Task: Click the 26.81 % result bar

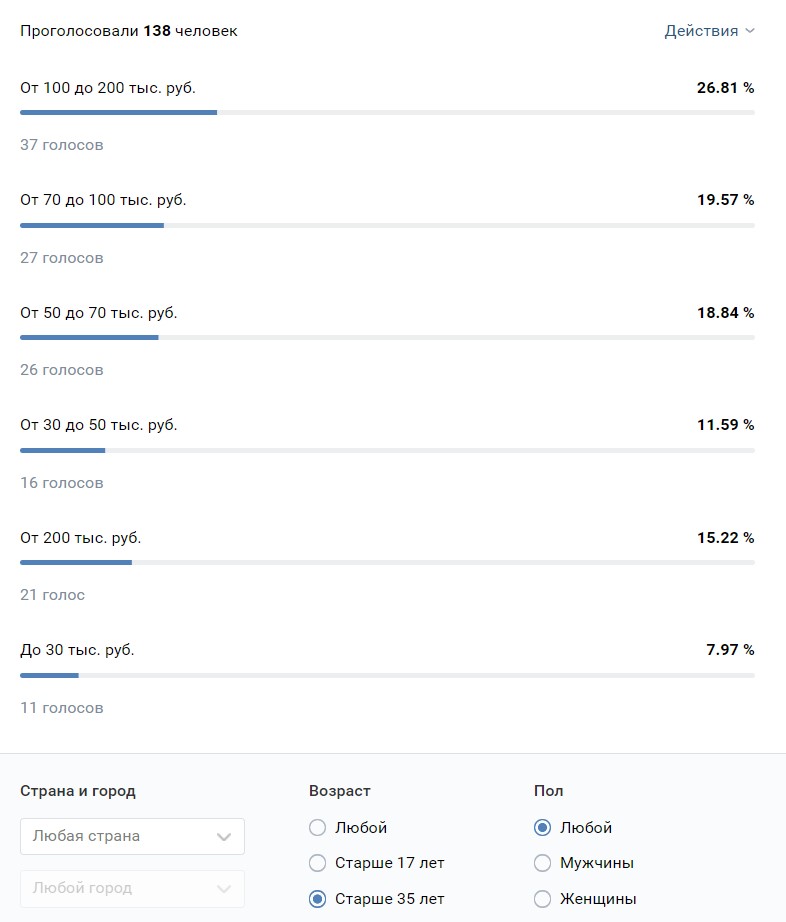Action: coord(387,112)
